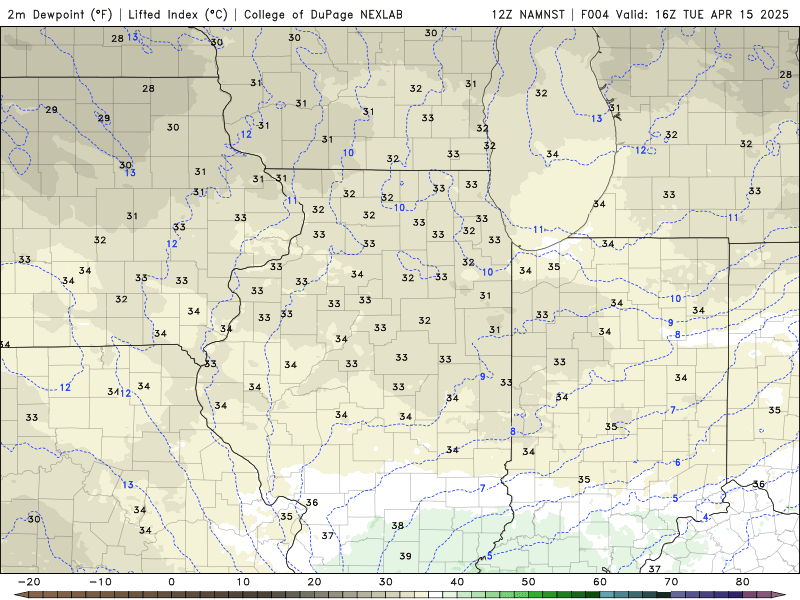Click the '70' label on the color bar

coord(671,582)
